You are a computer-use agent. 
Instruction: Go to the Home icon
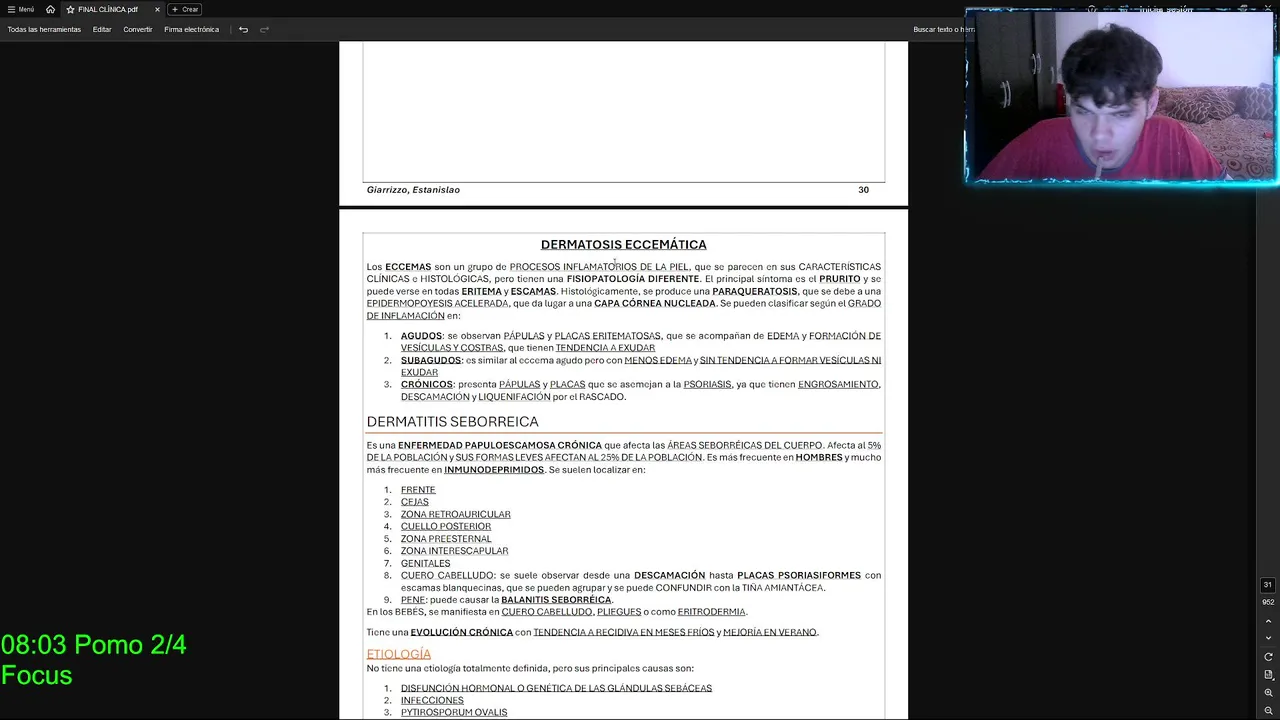pos(50,9)
